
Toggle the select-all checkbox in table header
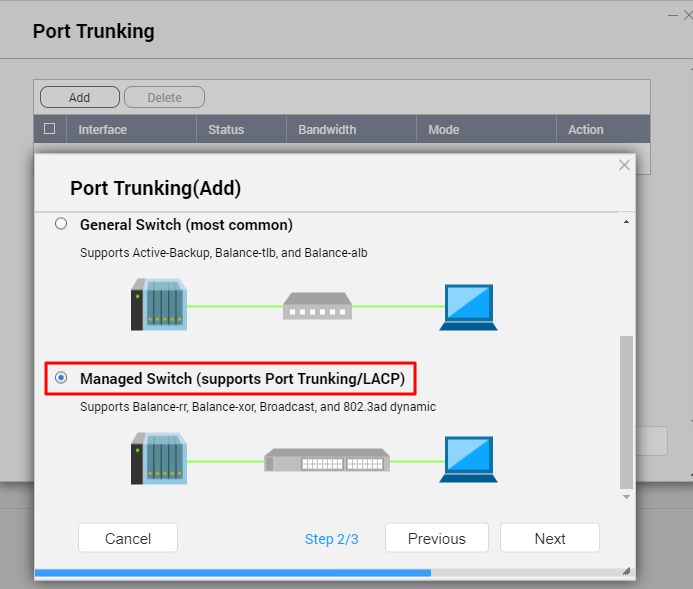50,129
